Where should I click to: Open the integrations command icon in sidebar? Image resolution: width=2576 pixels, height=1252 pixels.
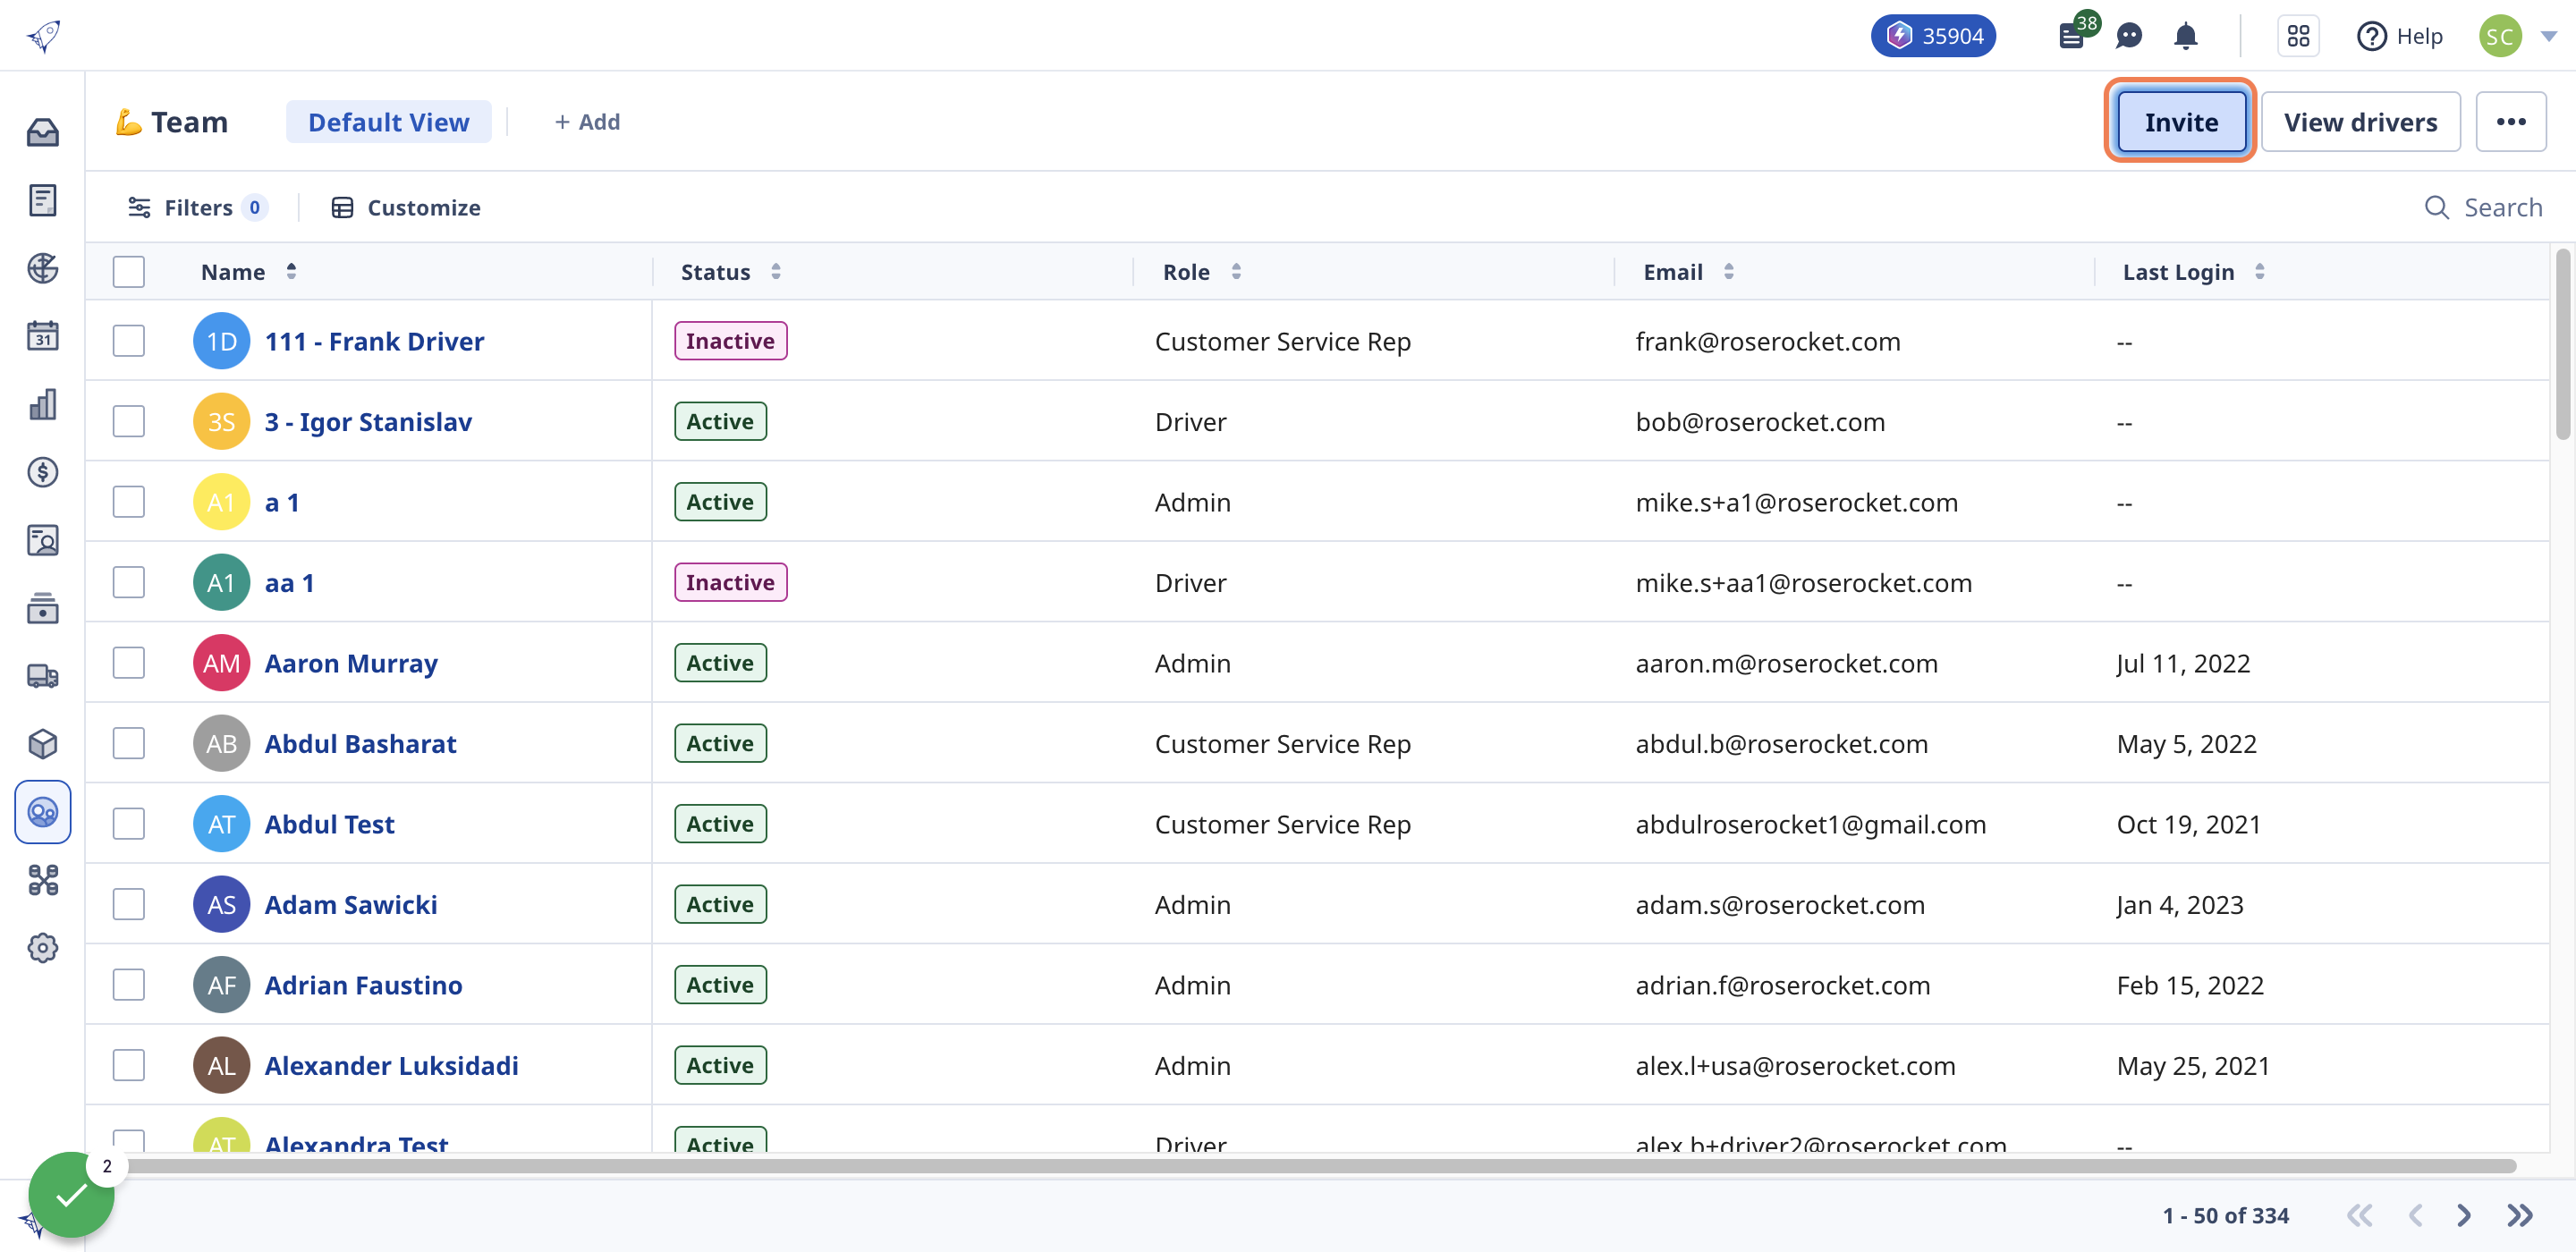(x=42, y=880)
